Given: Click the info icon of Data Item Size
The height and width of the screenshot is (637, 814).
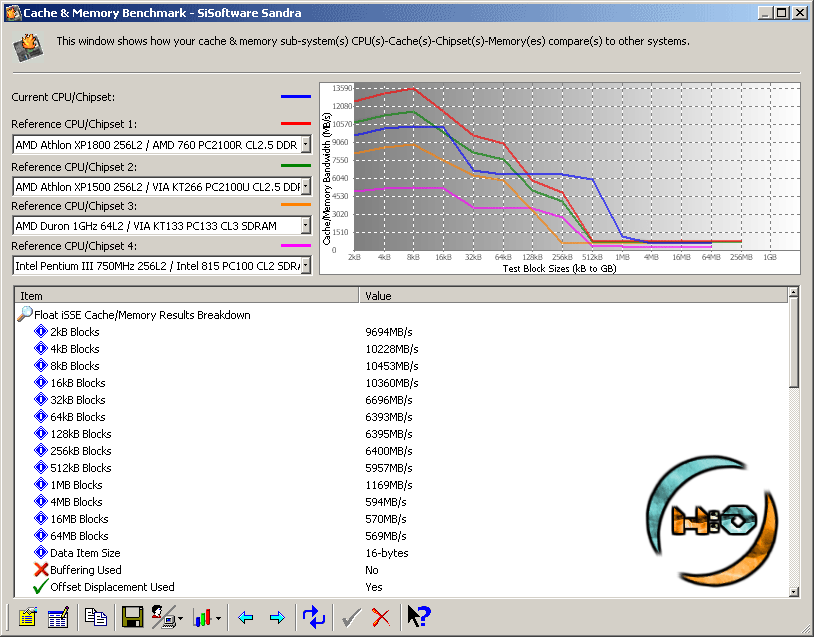Looking at the screenshot, I should coord(40,552).
